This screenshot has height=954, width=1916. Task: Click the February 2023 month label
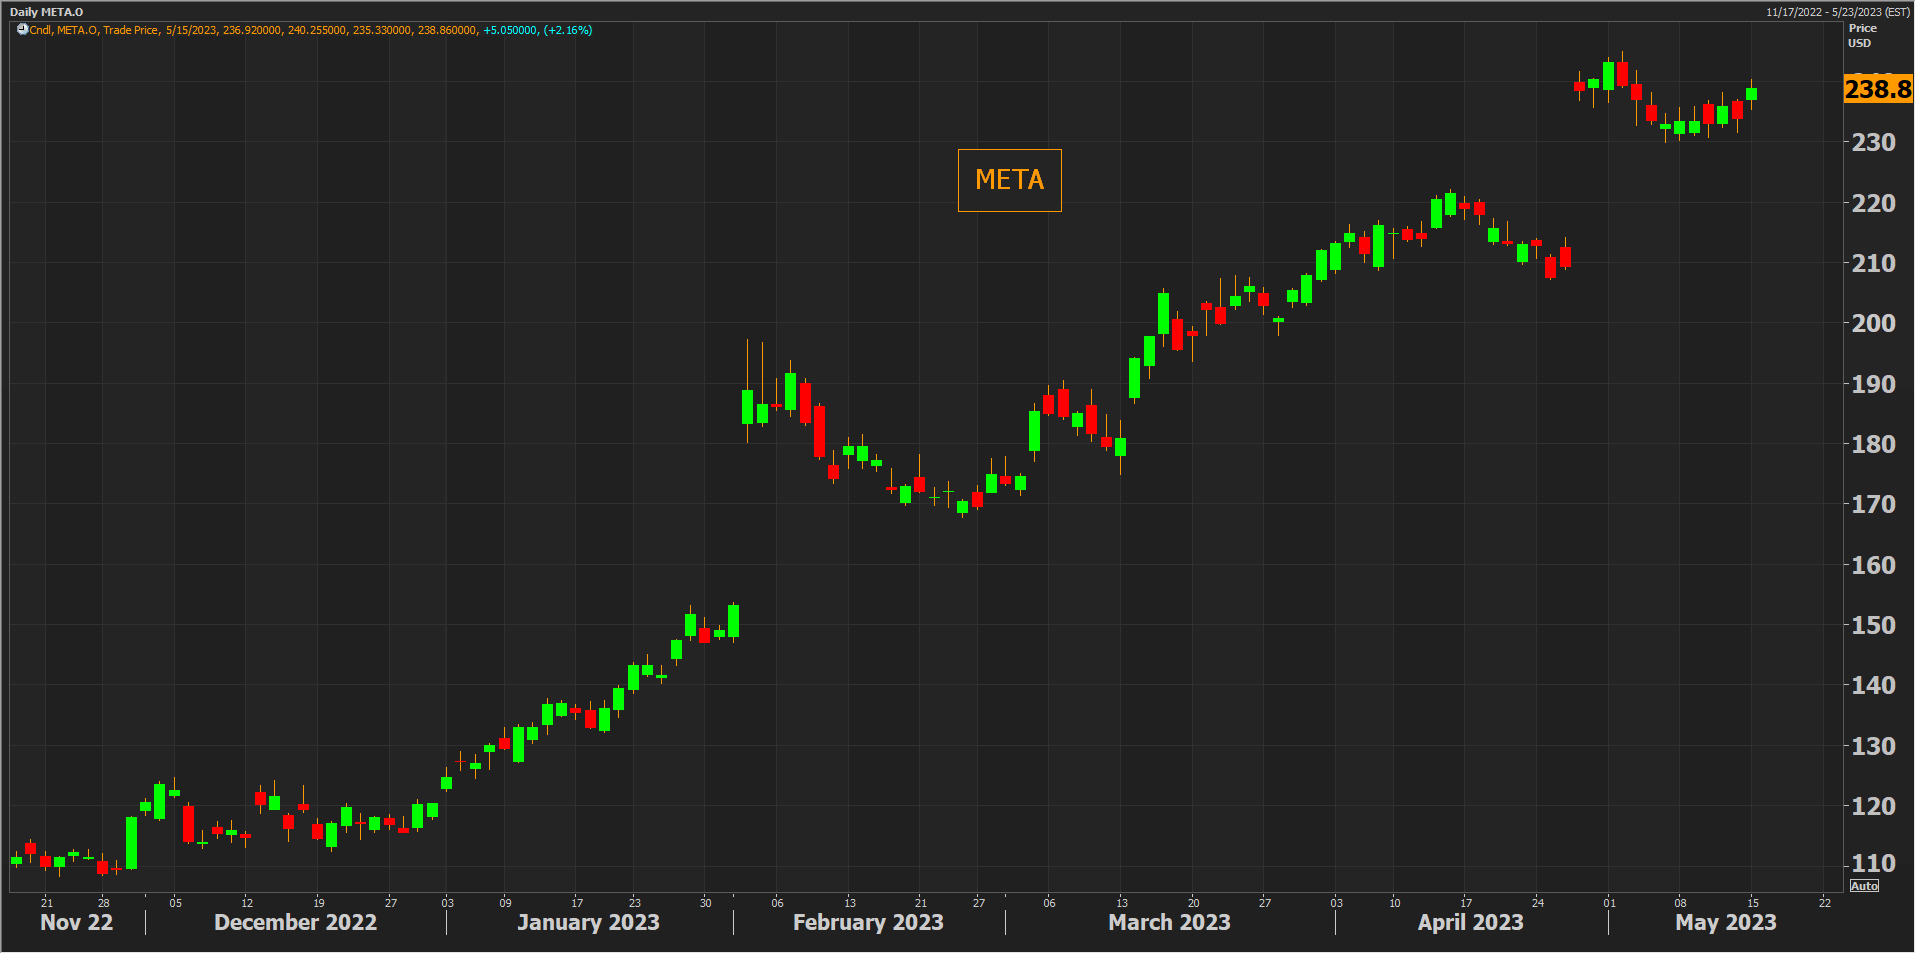point(868,922)
